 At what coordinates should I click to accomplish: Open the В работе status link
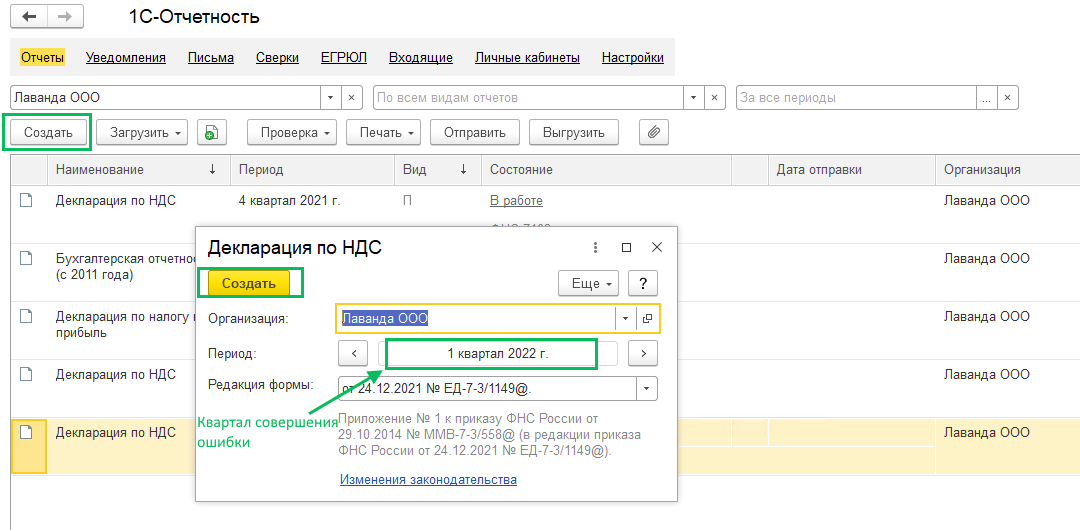pyautogui.click(x=516, y=201)
